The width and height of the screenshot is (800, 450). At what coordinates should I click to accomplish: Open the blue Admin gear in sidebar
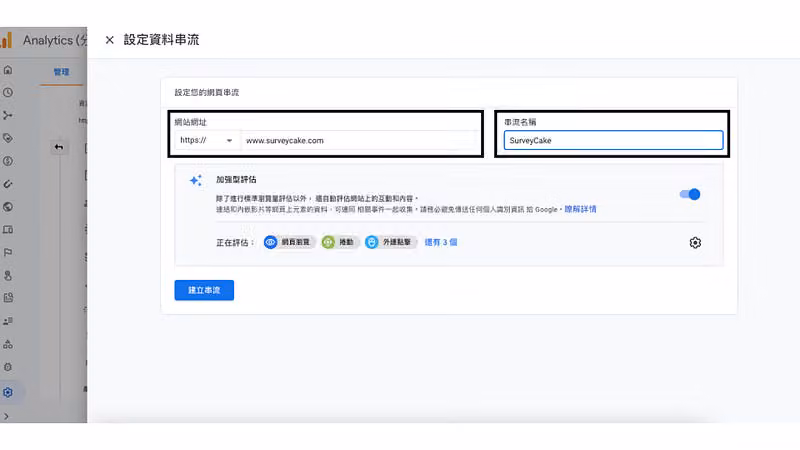tap(8, 392)
